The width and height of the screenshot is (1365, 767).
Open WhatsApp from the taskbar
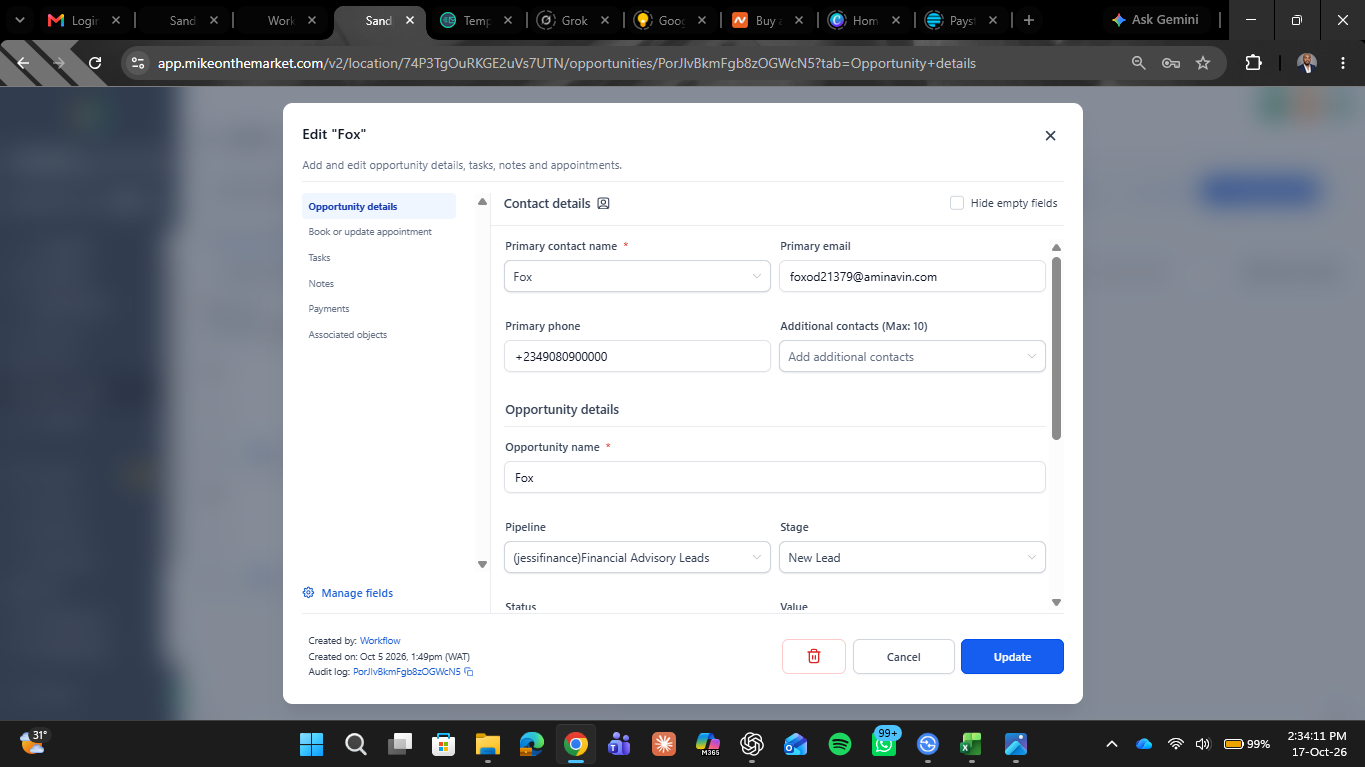[884, 744]
